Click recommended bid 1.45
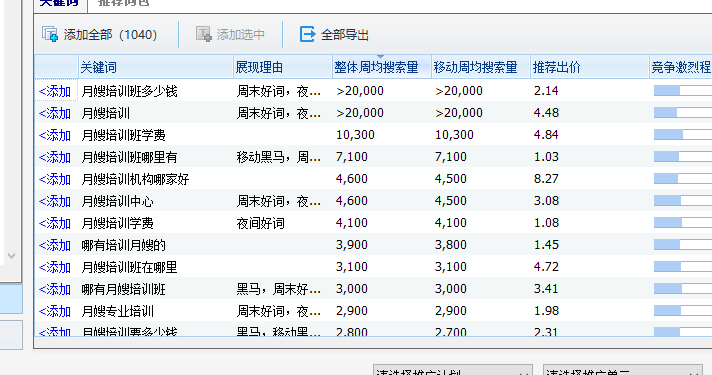 click(x=546, y=245)
